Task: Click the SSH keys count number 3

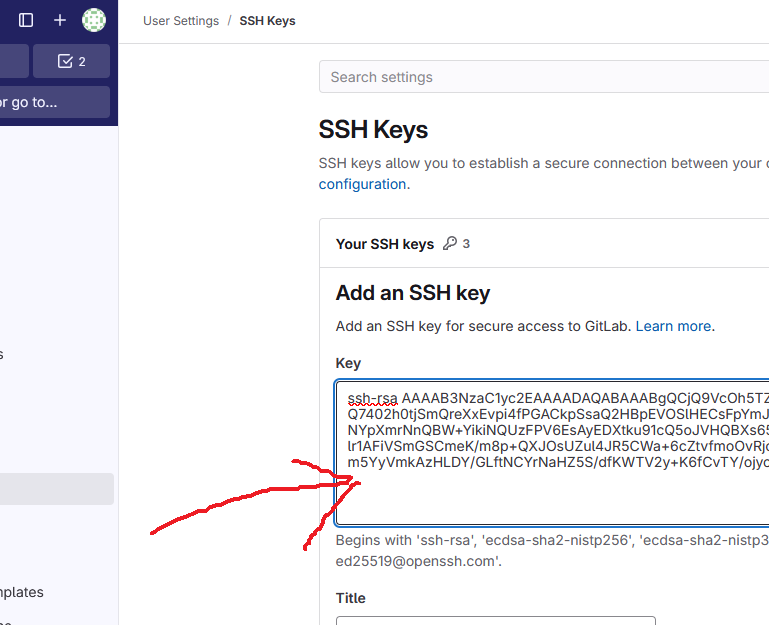Action: [466, 244]
